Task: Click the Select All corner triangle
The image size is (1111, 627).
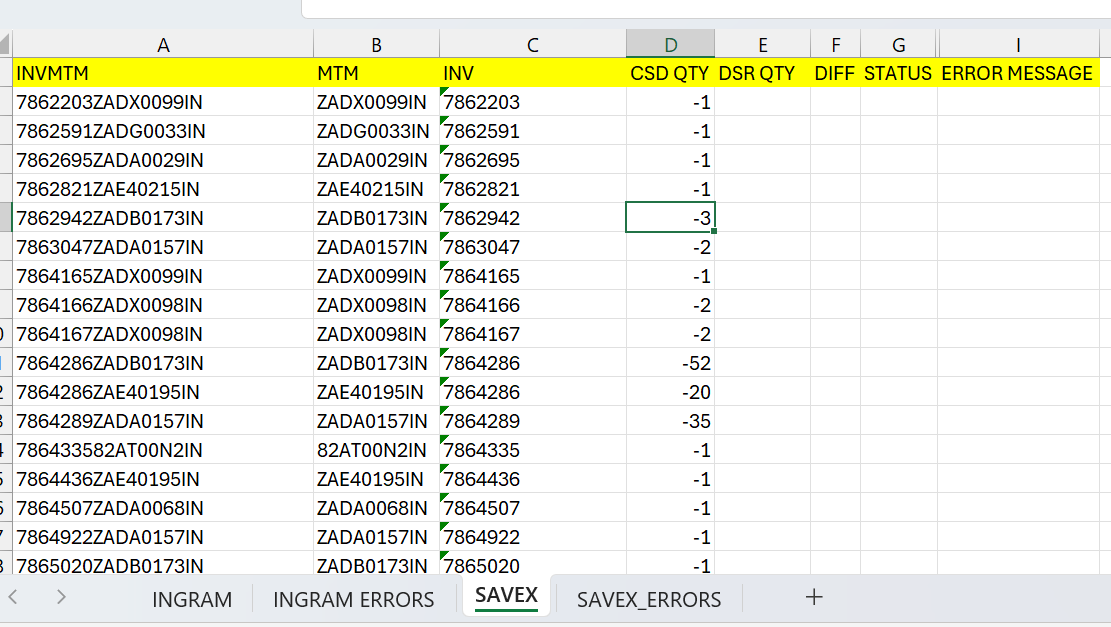Action: click(5, 45)
